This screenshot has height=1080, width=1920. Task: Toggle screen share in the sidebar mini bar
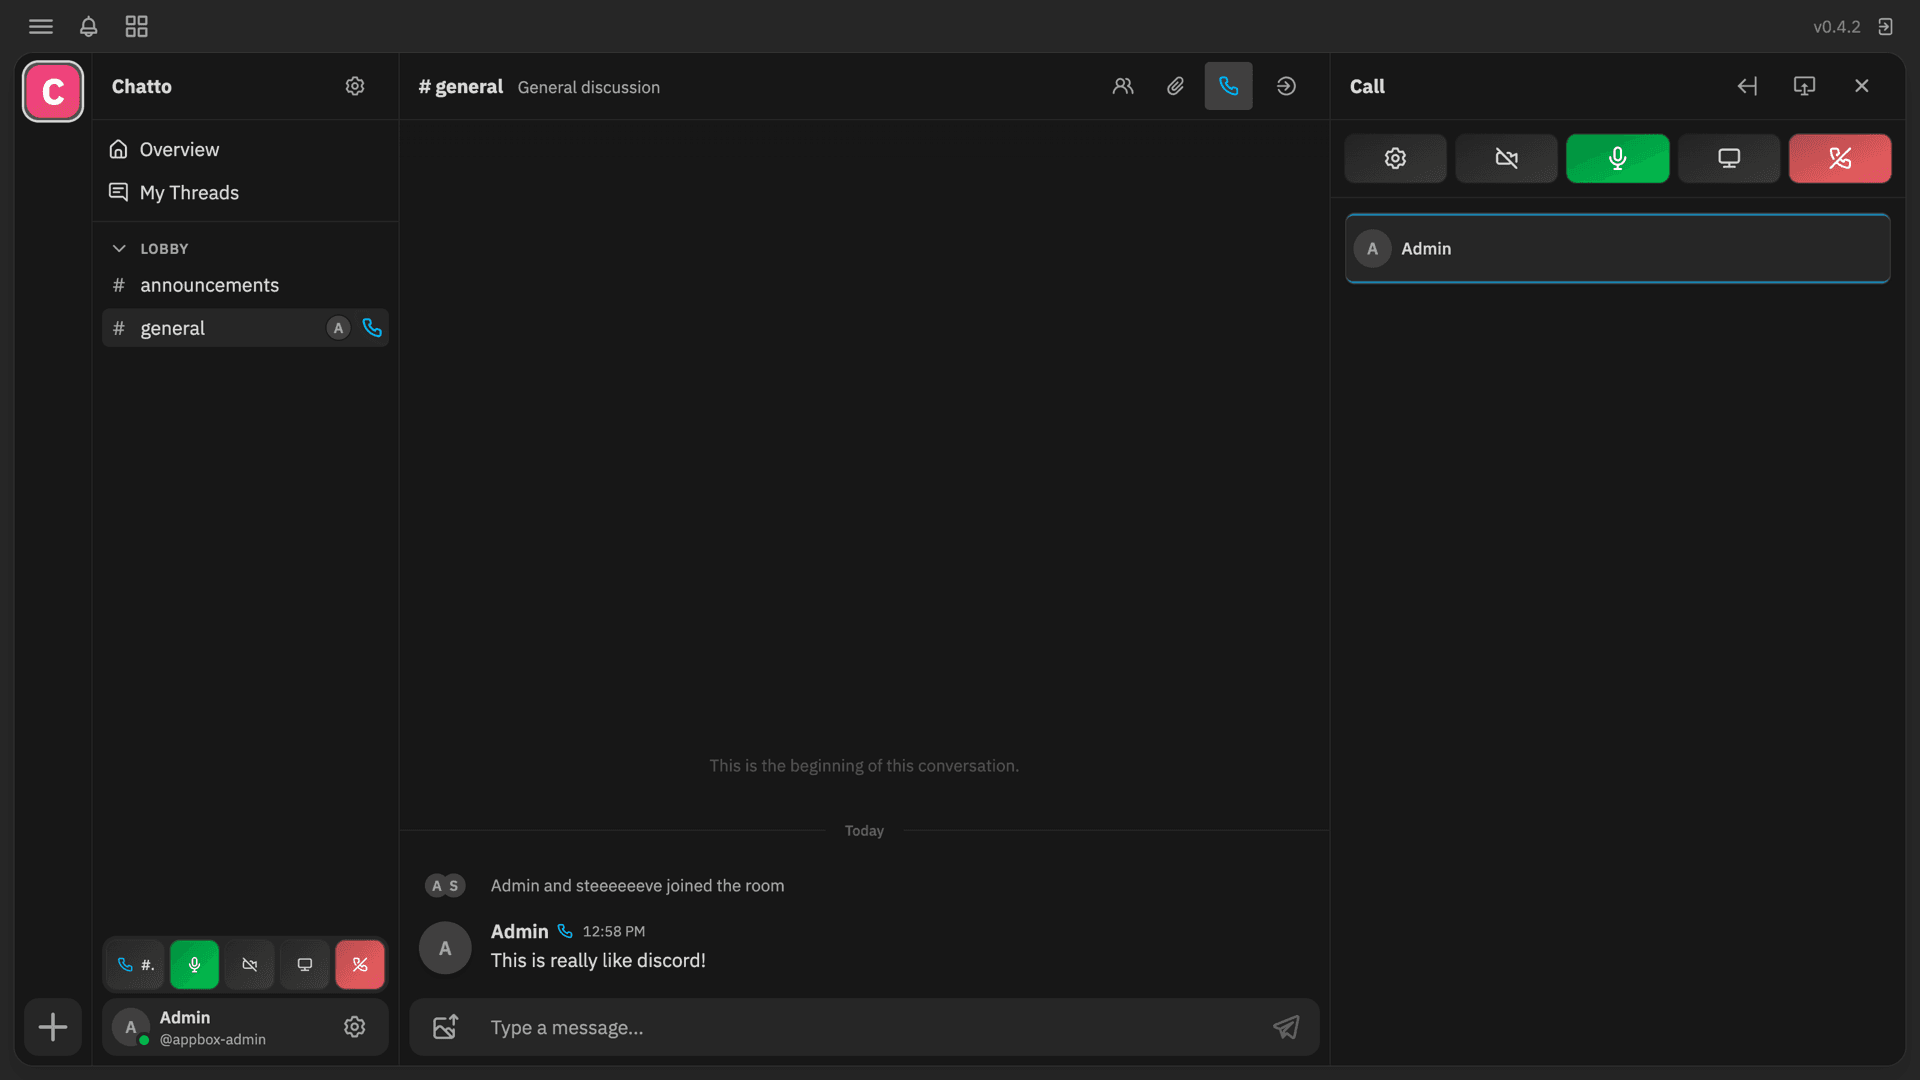[x=305, y=965]
